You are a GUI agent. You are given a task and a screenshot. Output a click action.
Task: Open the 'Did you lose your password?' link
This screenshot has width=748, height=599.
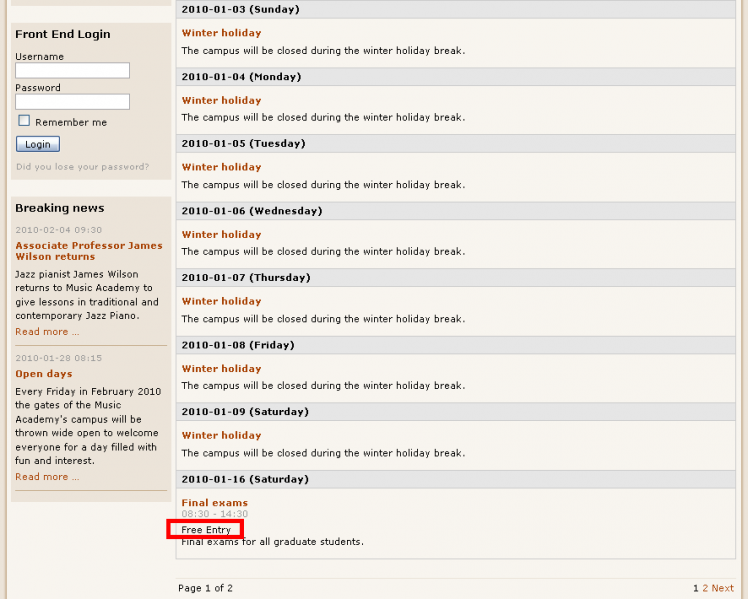tap(82, 167)
